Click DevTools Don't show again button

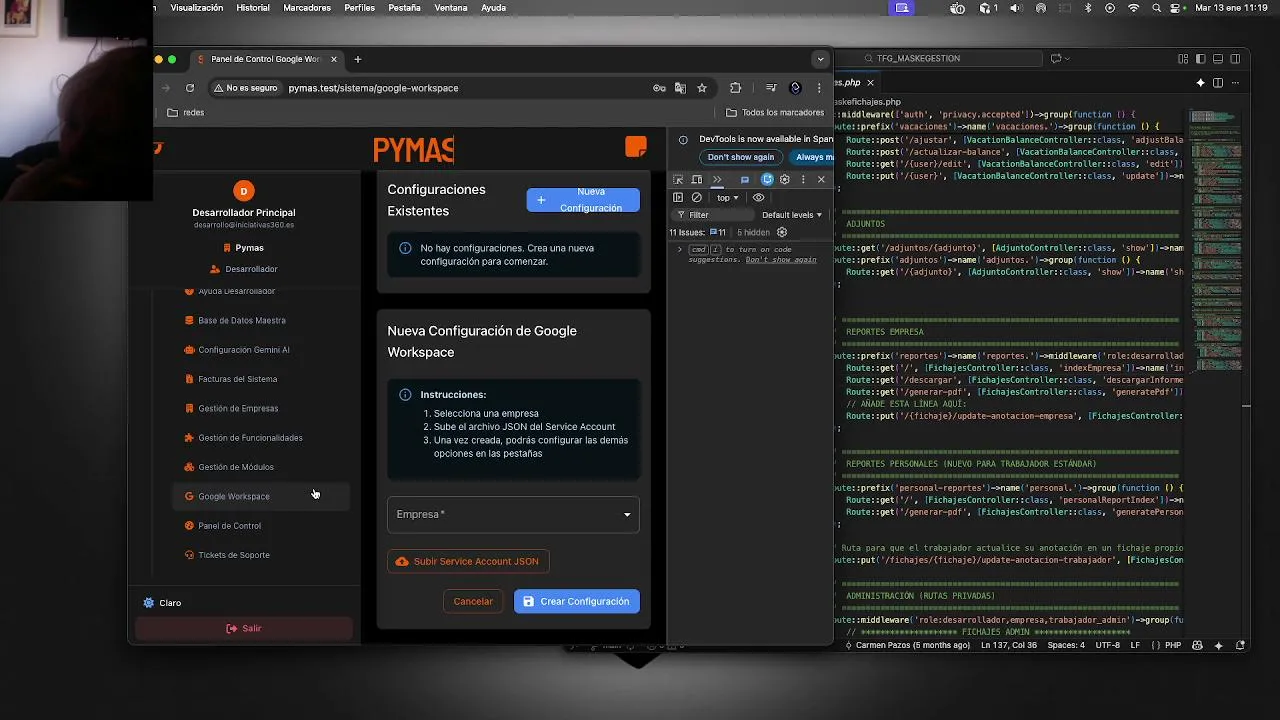pyautogui.click(x=741, y=157)
